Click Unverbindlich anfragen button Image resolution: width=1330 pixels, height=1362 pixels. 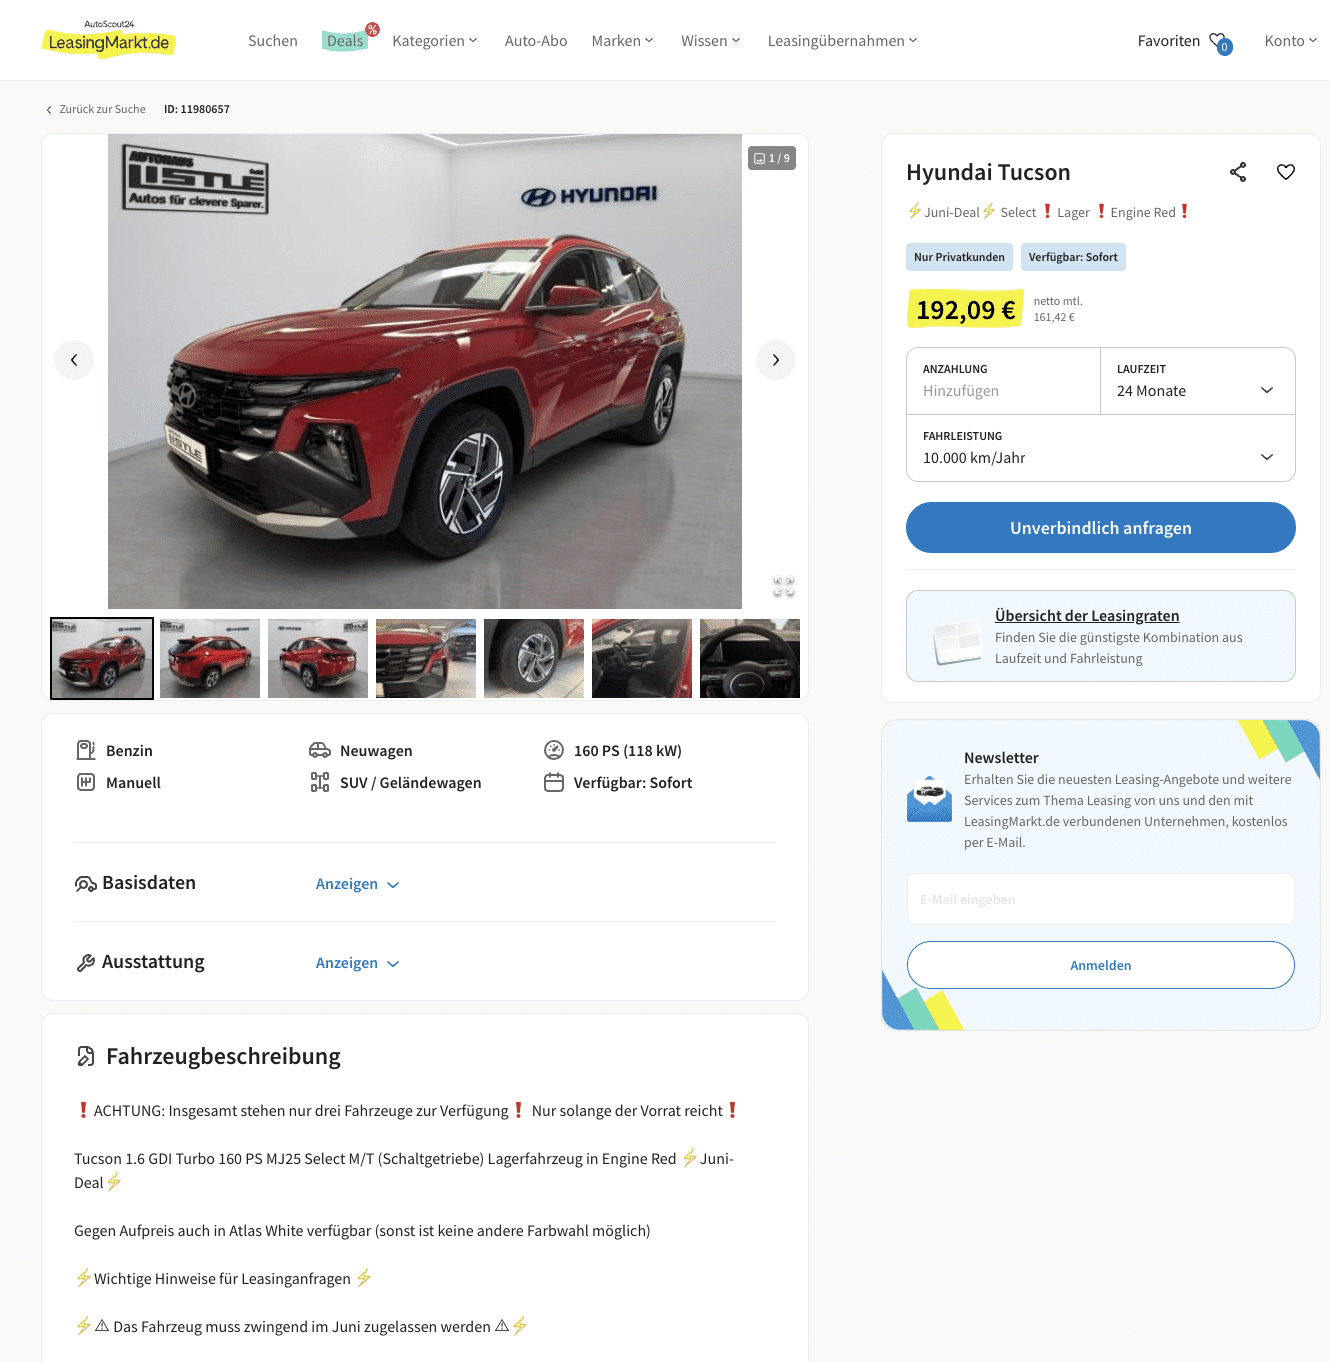click(x=1101, y=528)
